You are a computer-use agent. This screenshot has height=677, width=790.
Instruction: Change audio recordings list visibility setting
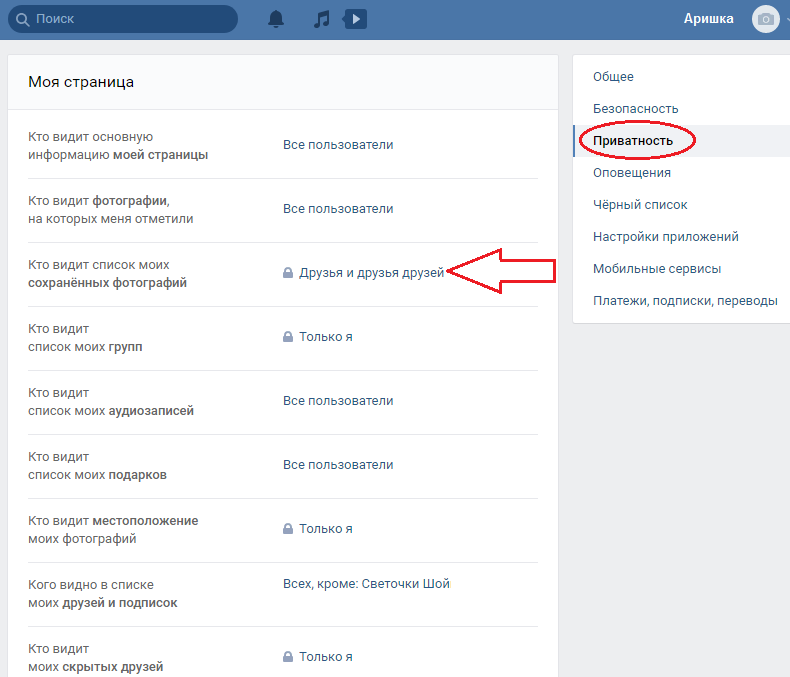coord(338,401)
